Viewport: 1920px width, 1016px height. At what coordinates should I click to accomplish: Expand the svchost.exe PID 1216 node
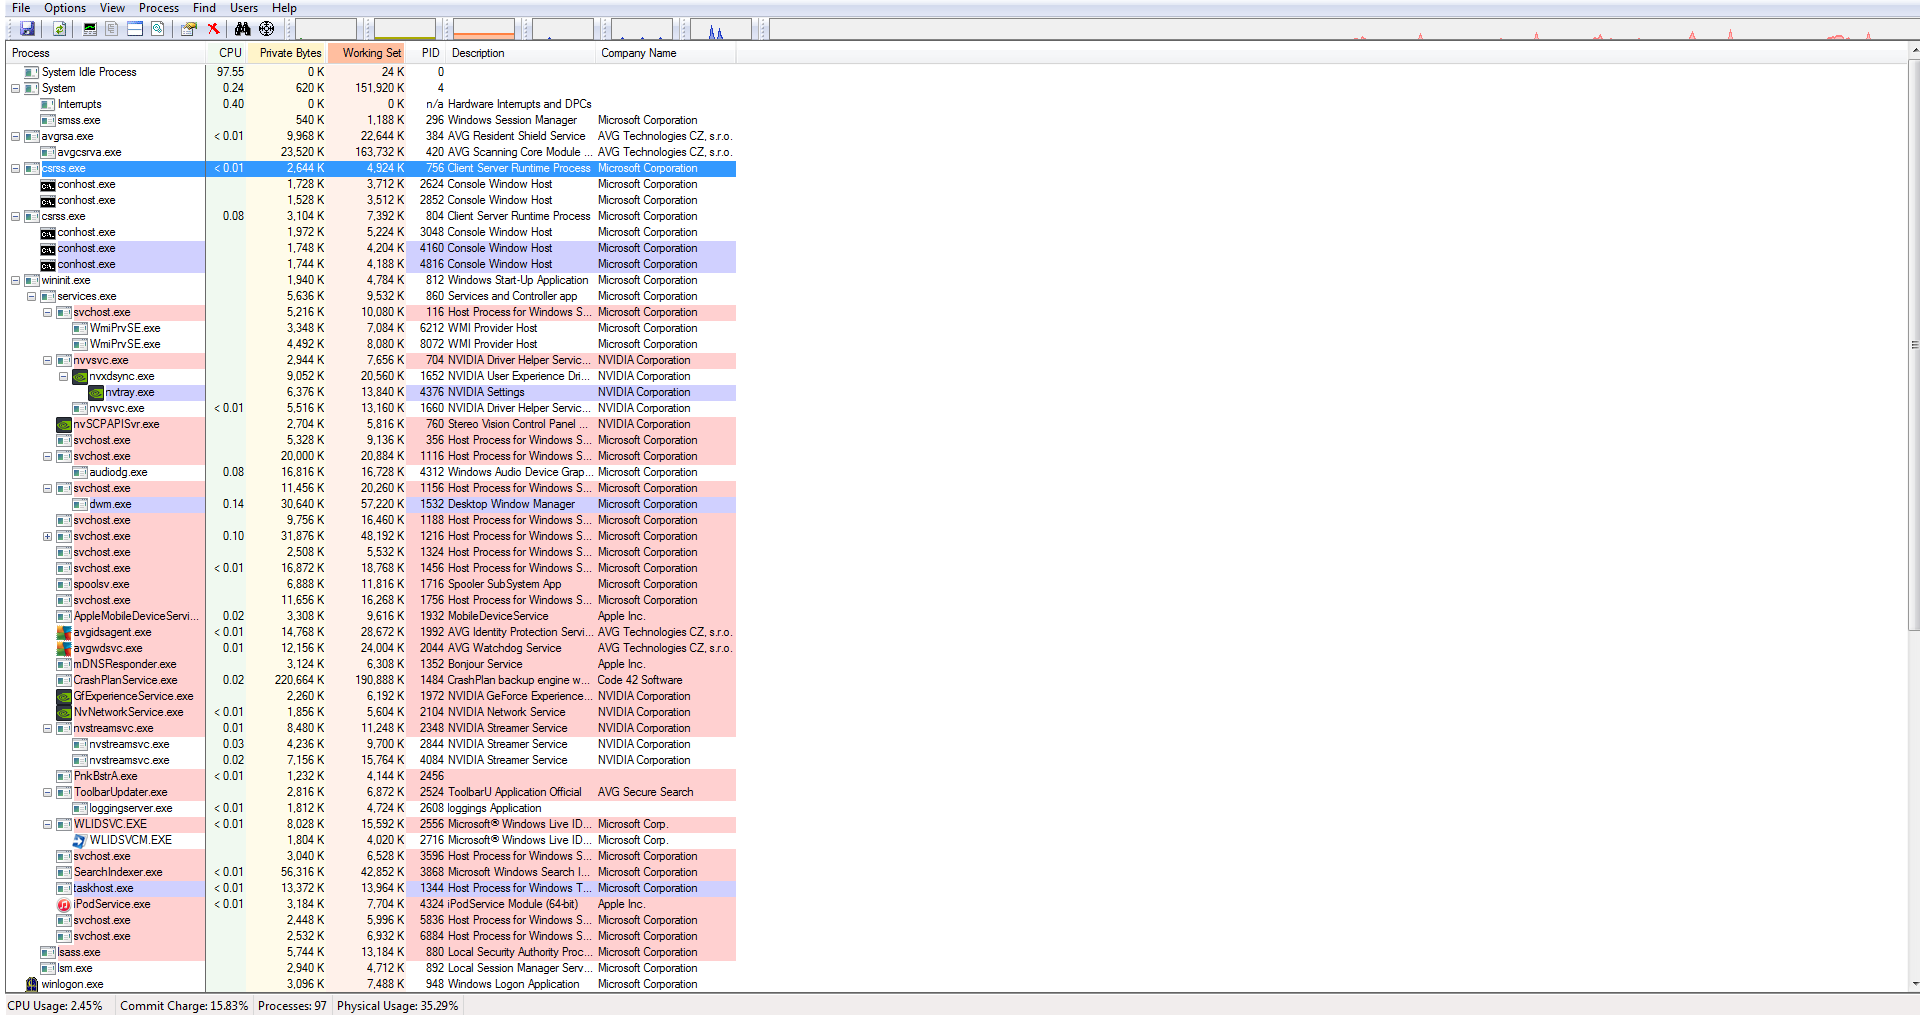click(x=47, y=537)
